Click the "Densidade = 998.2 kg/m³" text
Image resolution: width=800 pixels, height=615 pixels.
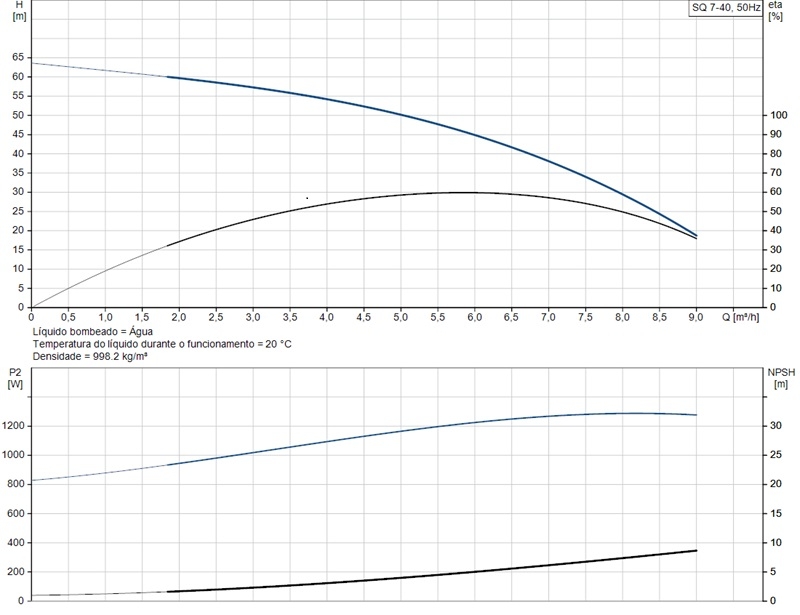[x=90, y=356]
